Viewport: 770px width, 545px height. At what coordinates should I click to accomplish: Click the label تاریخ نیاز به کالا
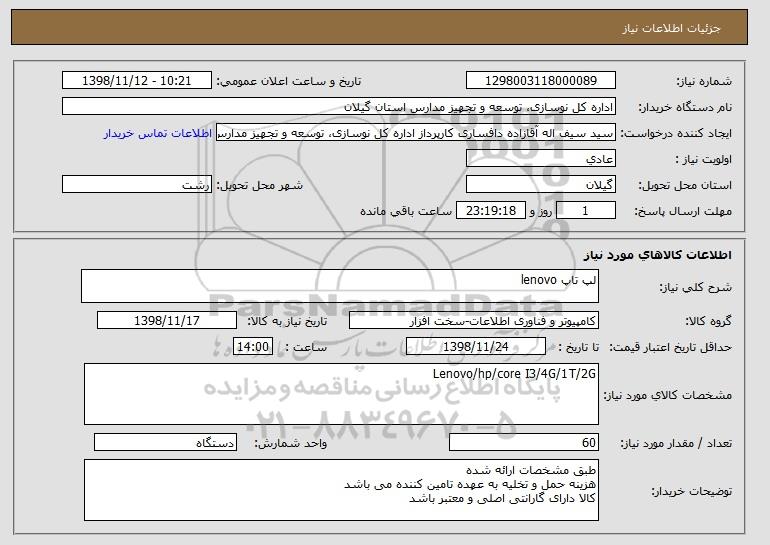tap(287, 322)
